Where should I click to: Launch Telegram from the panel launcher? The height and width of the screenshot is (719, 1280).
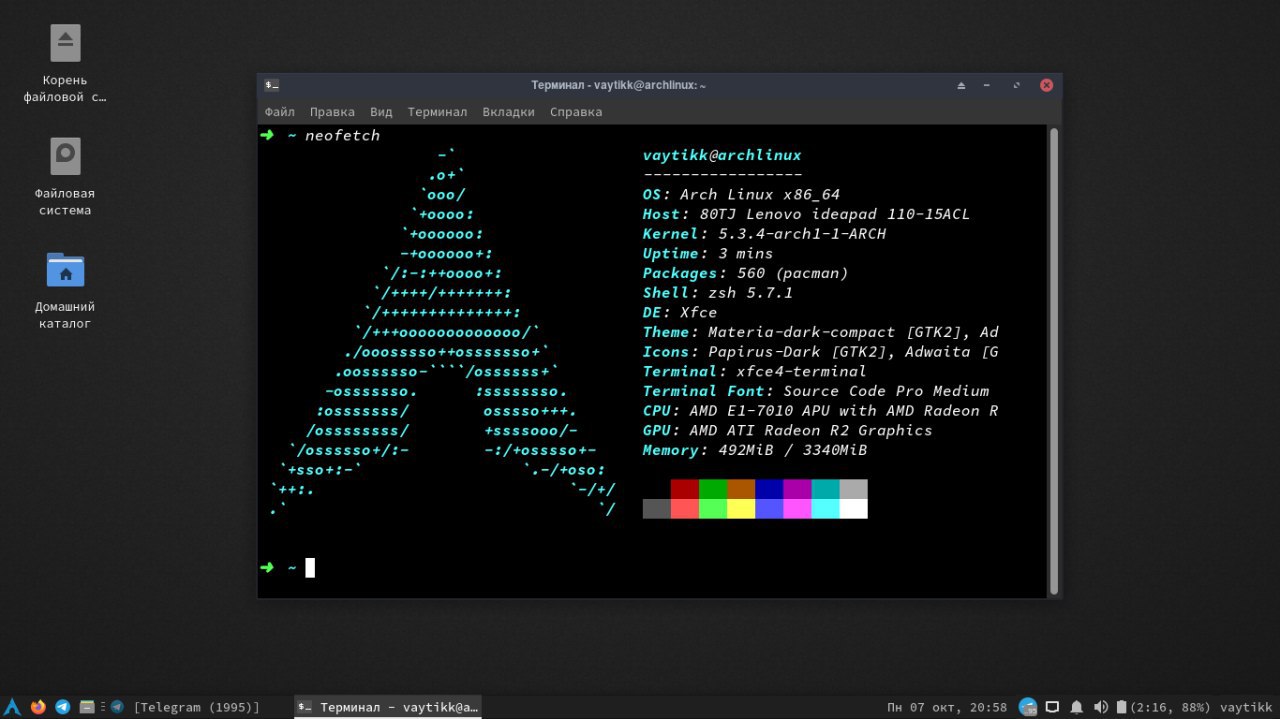(63, 707)
